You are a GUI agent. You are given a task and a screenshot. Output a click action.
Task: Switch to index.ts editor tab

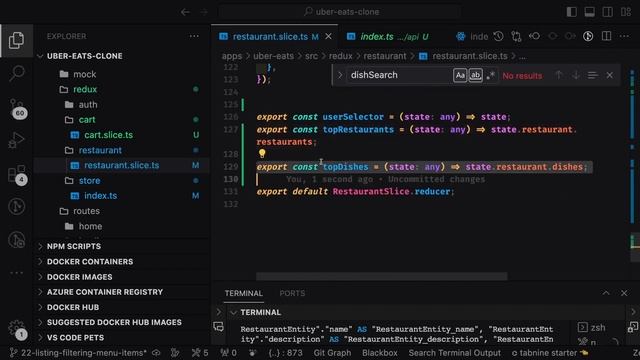pyautogui.click(x=388, y=37)
